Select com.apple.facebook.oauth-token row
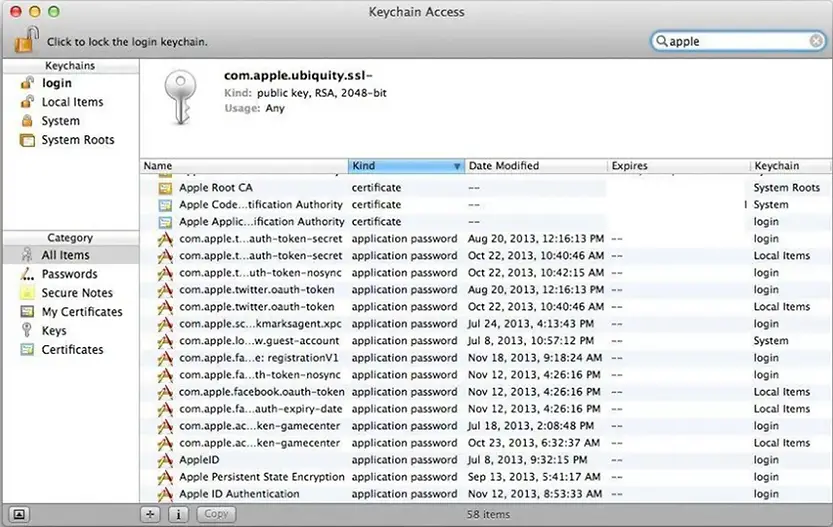This screenshot has width=833, height=527. point(486,392)
